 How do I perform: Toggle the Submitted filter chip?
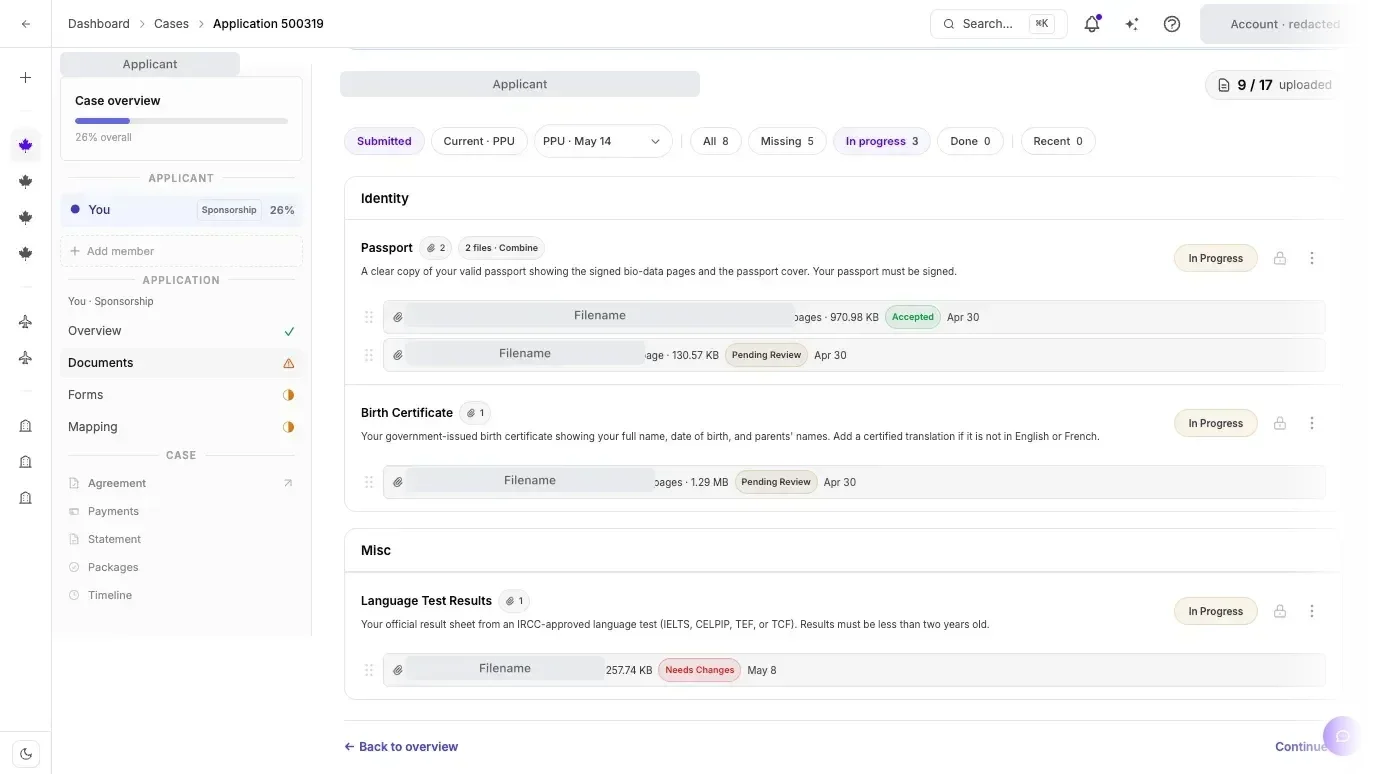pos(384,141)
